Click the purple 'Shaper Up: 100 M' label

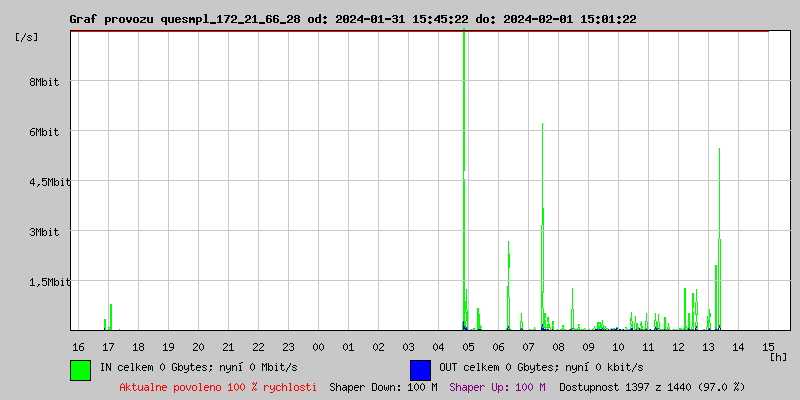(x=497, y=387)
